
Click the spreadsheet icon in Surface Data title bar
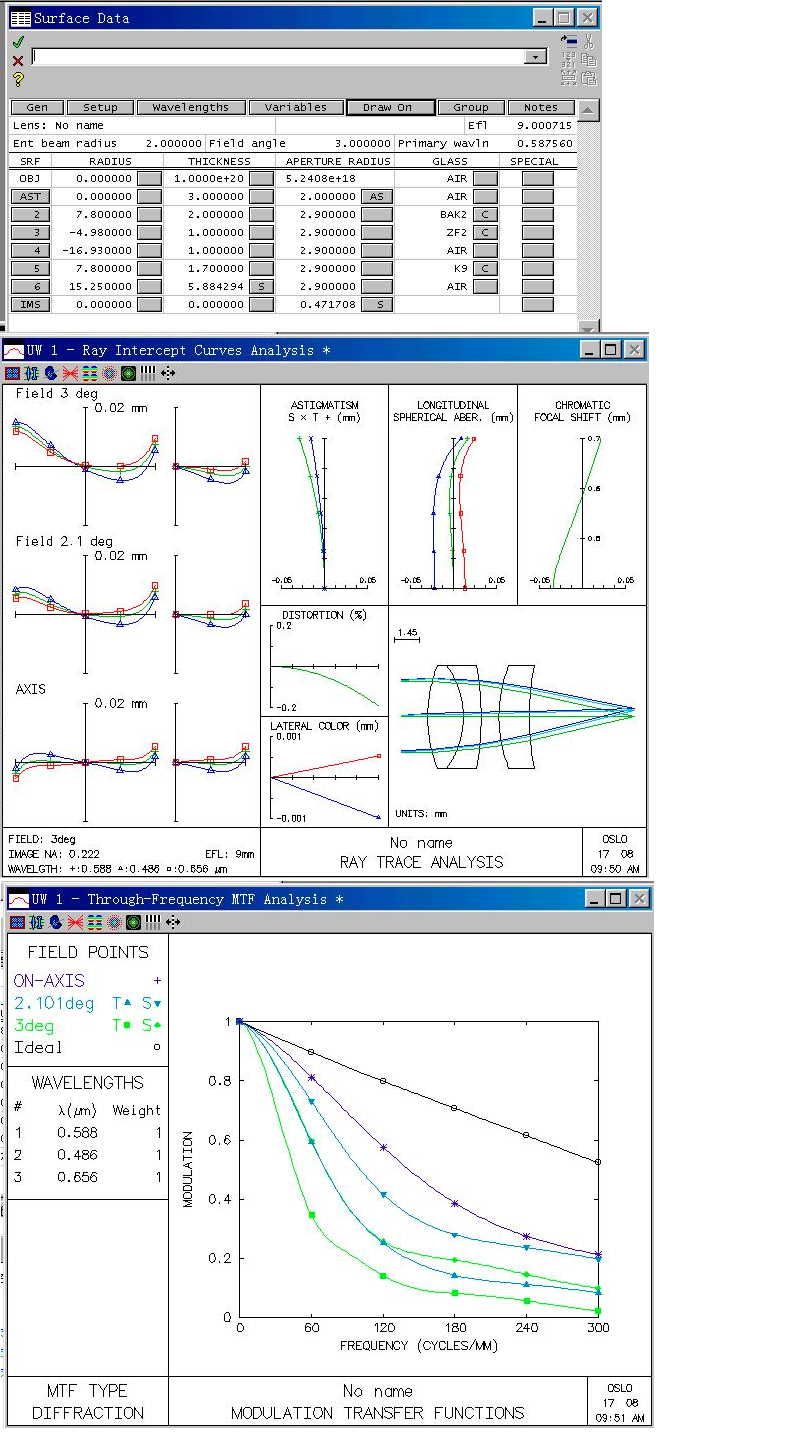coord(20,18)
